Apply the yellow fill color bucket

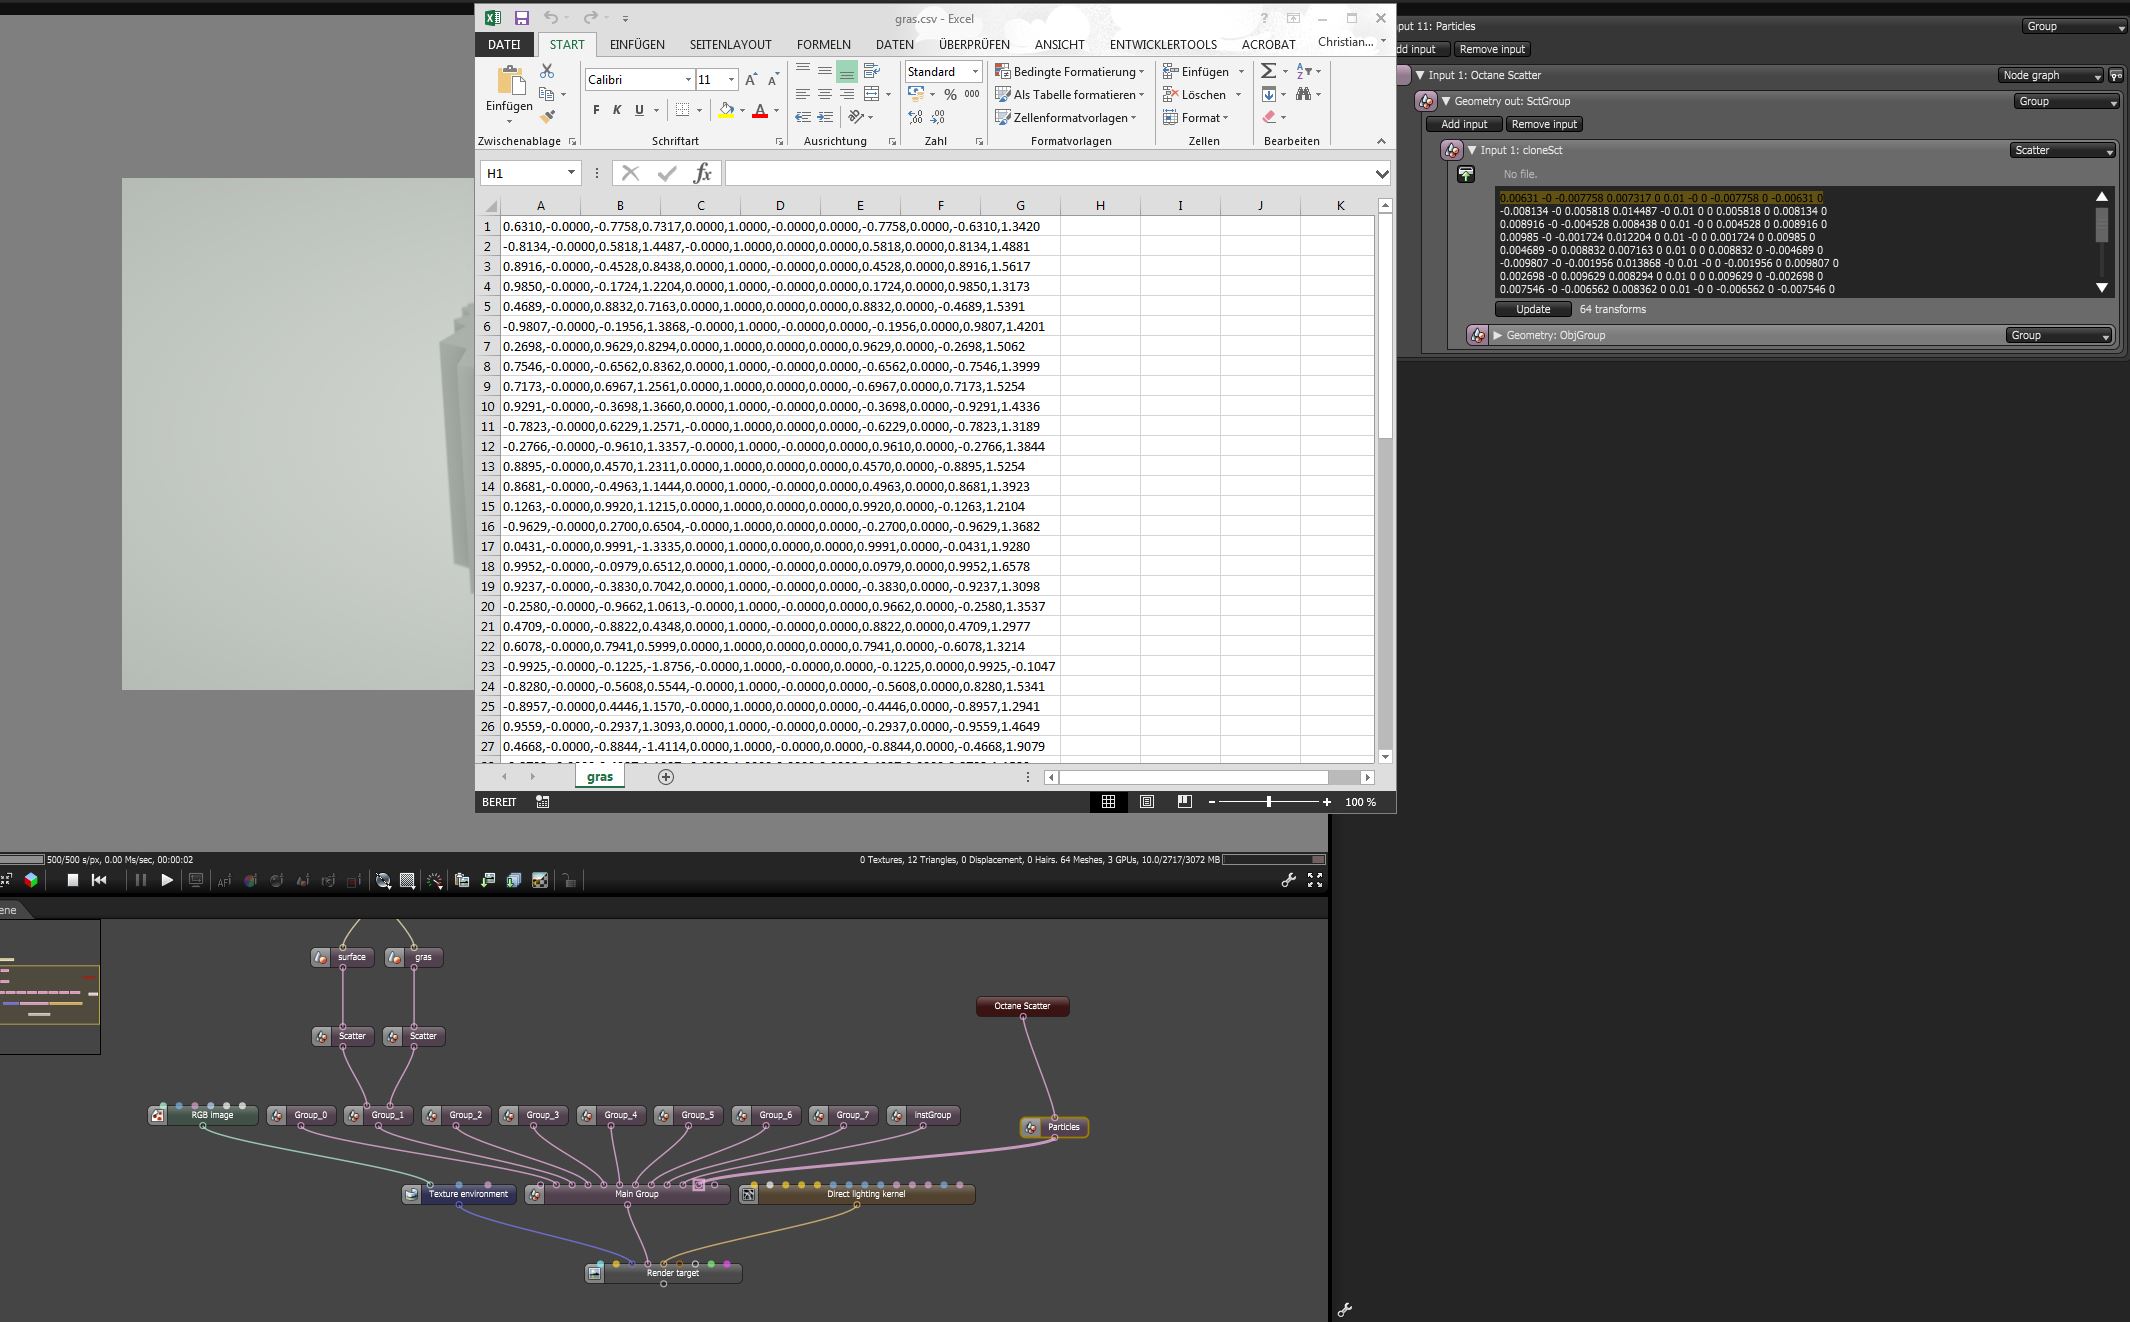click(726, 111)
